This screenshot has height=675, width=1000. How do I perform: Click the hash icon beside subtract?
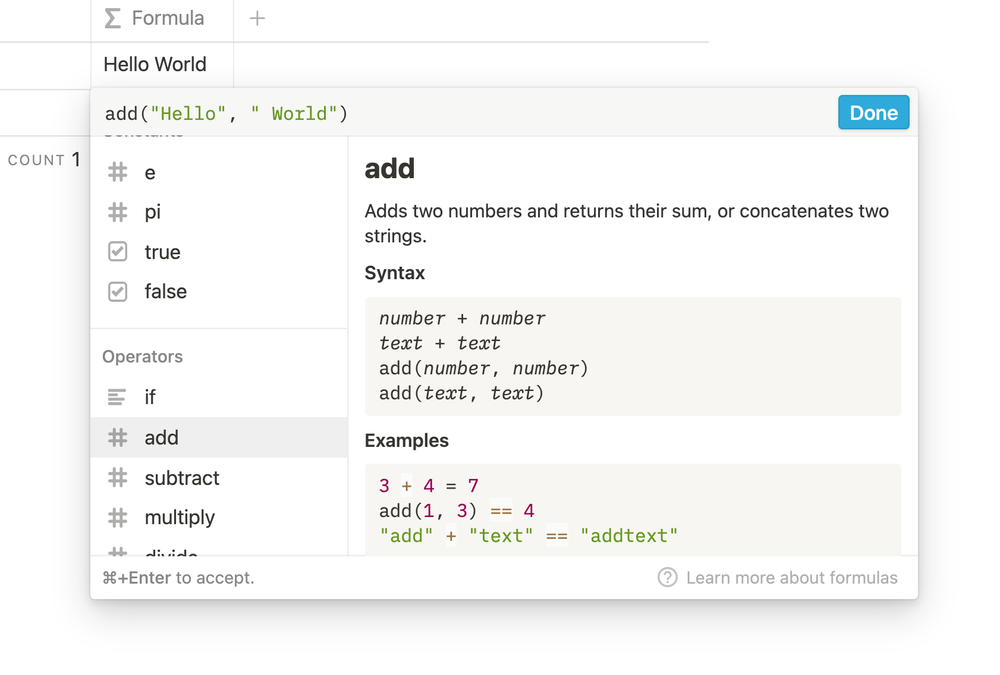click(117, 478)
